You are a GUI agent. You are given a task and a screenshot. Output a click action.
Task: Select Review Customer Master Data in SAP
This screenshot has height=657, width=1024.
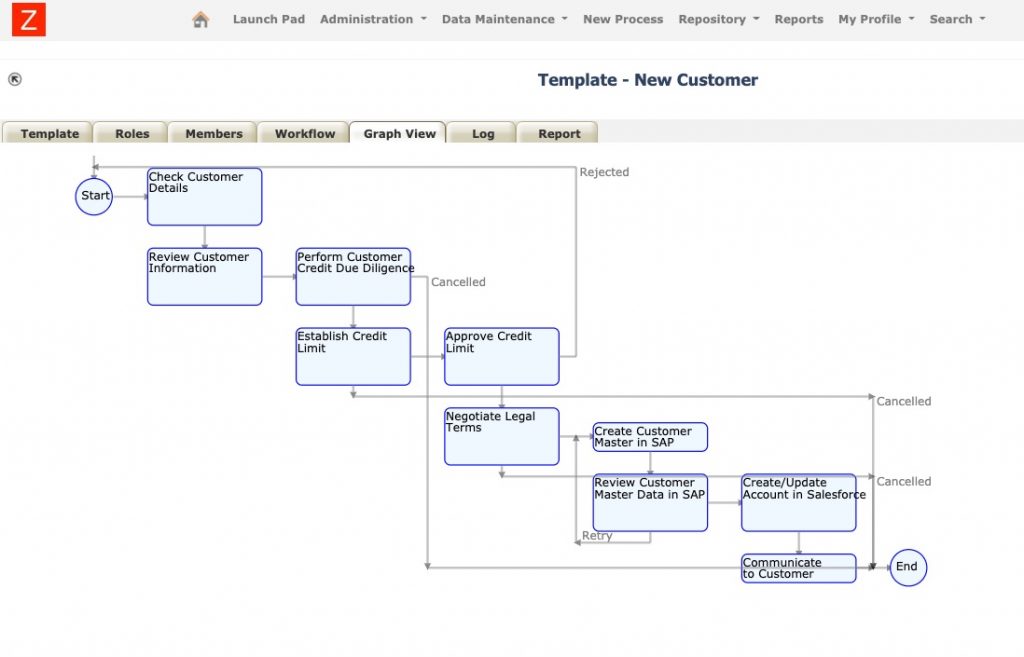[x=650, y=502]
